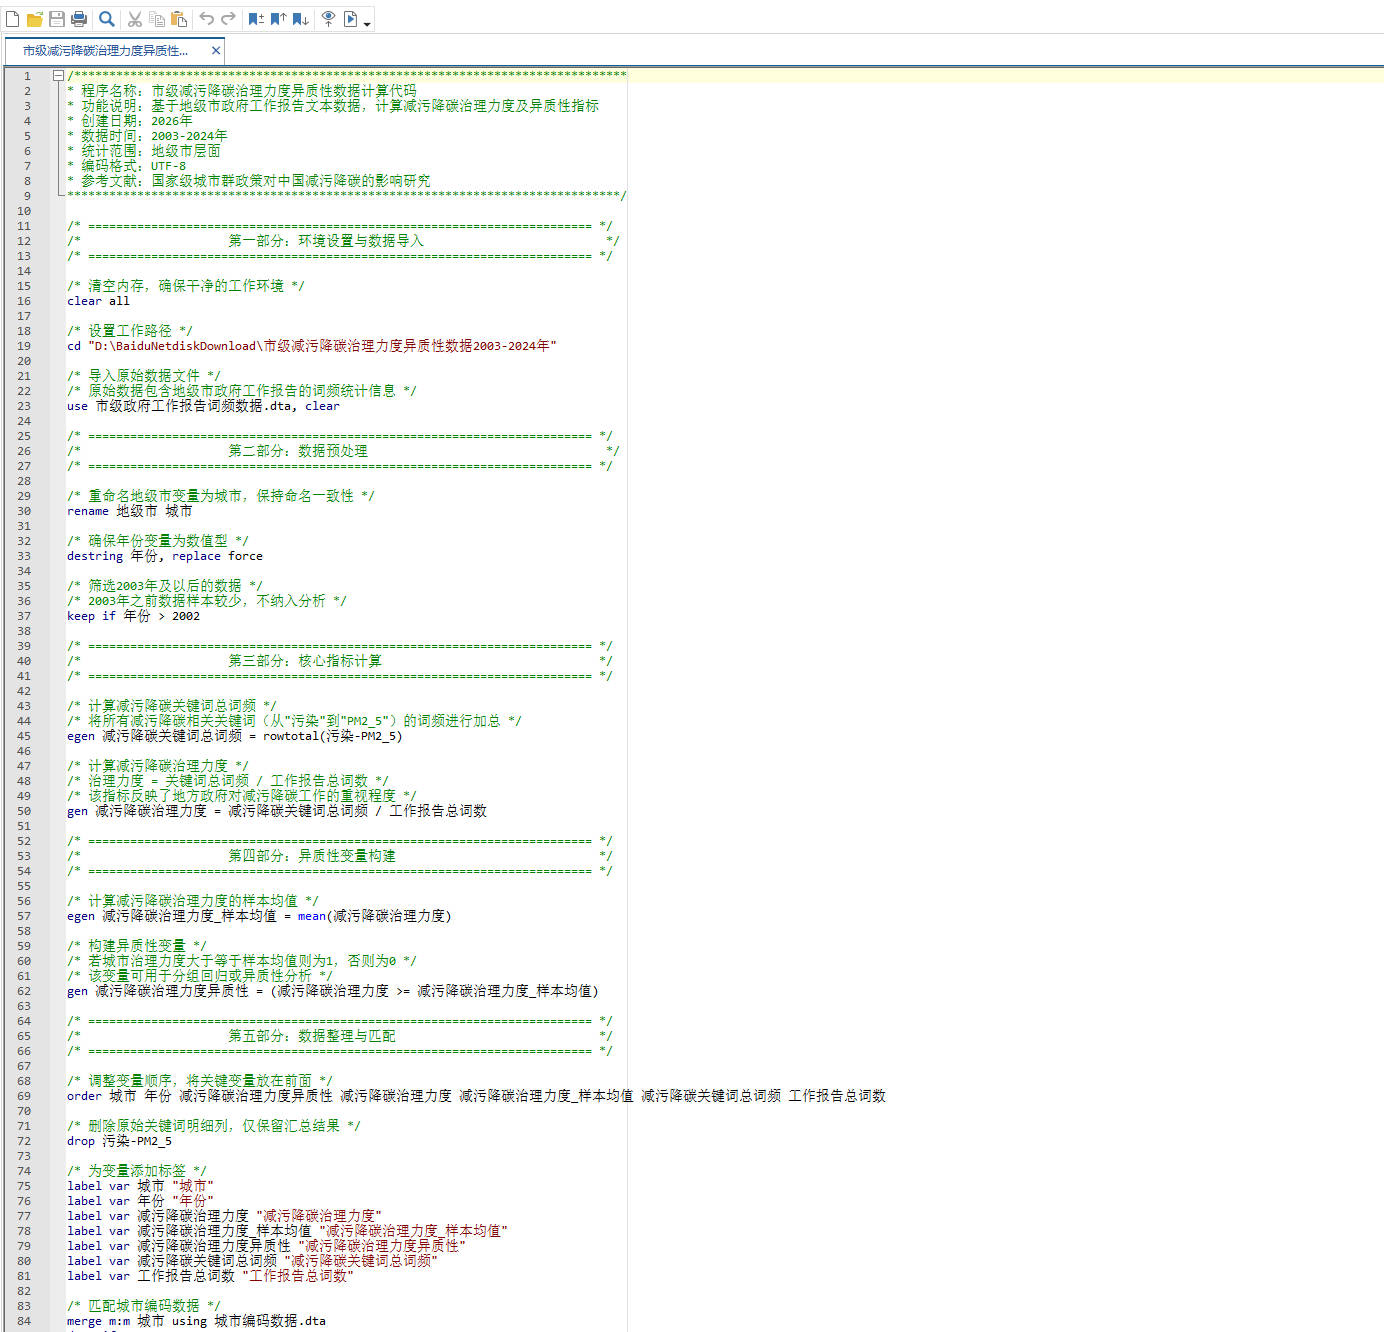Click the egen rowtotal(污染-PM2_5) line

pyautogui.click(x=235, y=736)
